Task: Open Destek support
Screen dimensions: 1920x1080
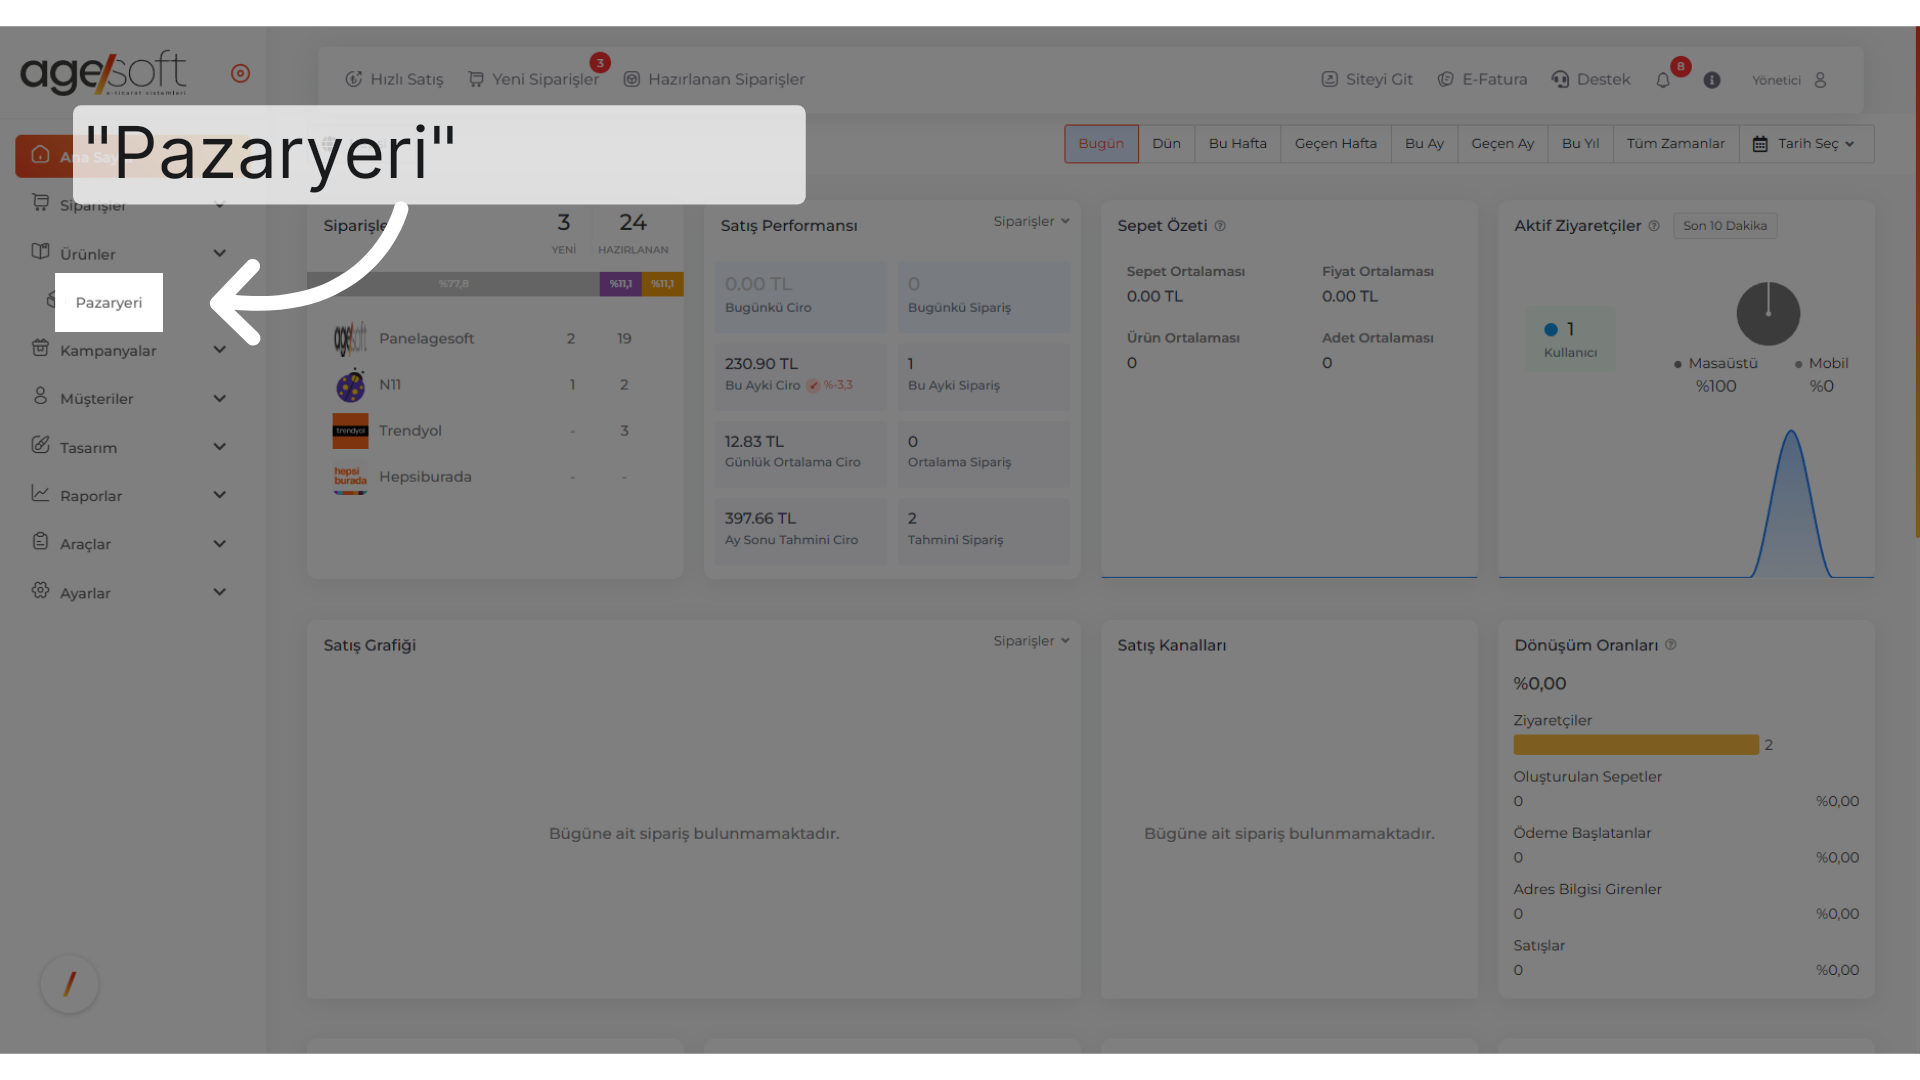Action: coord(1591,79)
